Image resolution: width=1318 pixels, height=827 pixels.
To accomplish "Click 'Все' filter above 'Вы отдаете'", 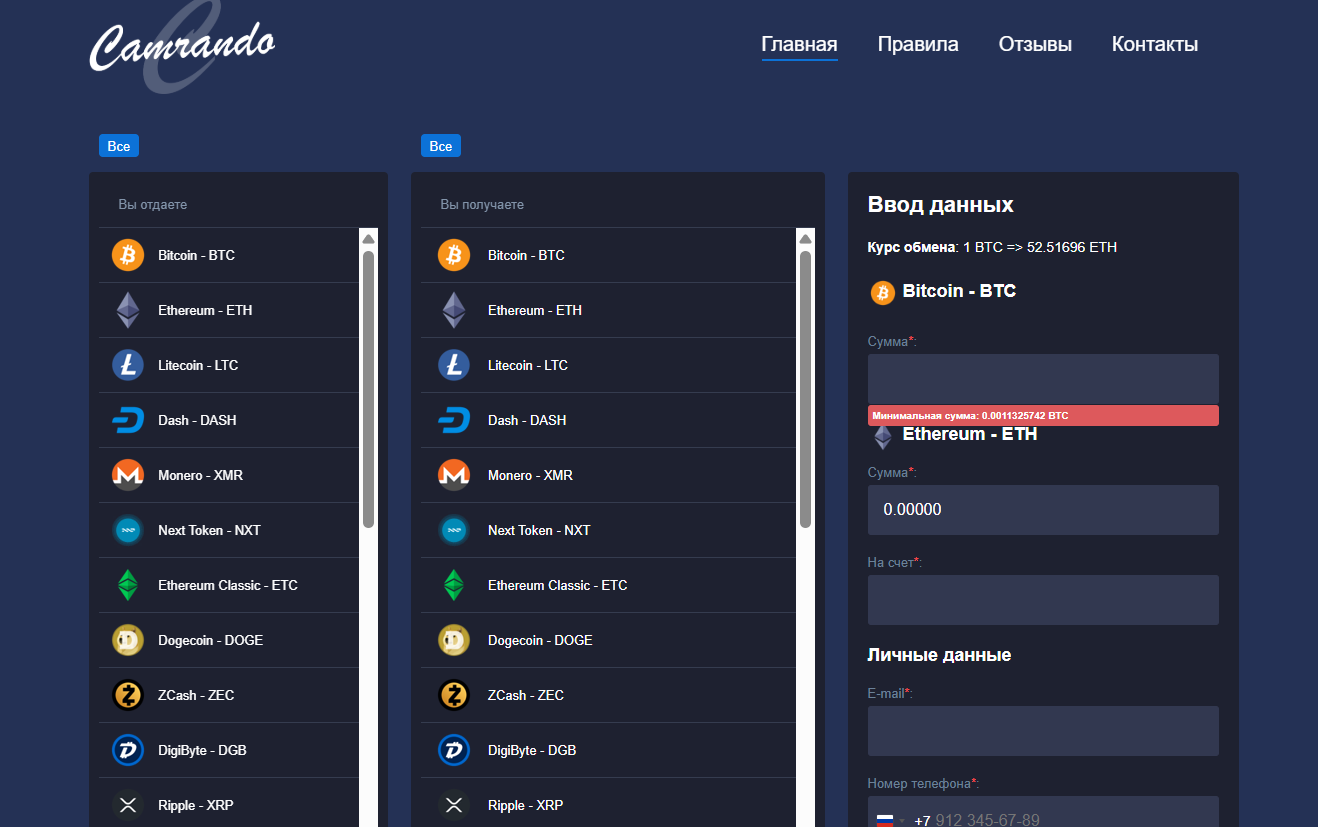I will [118, 146].
